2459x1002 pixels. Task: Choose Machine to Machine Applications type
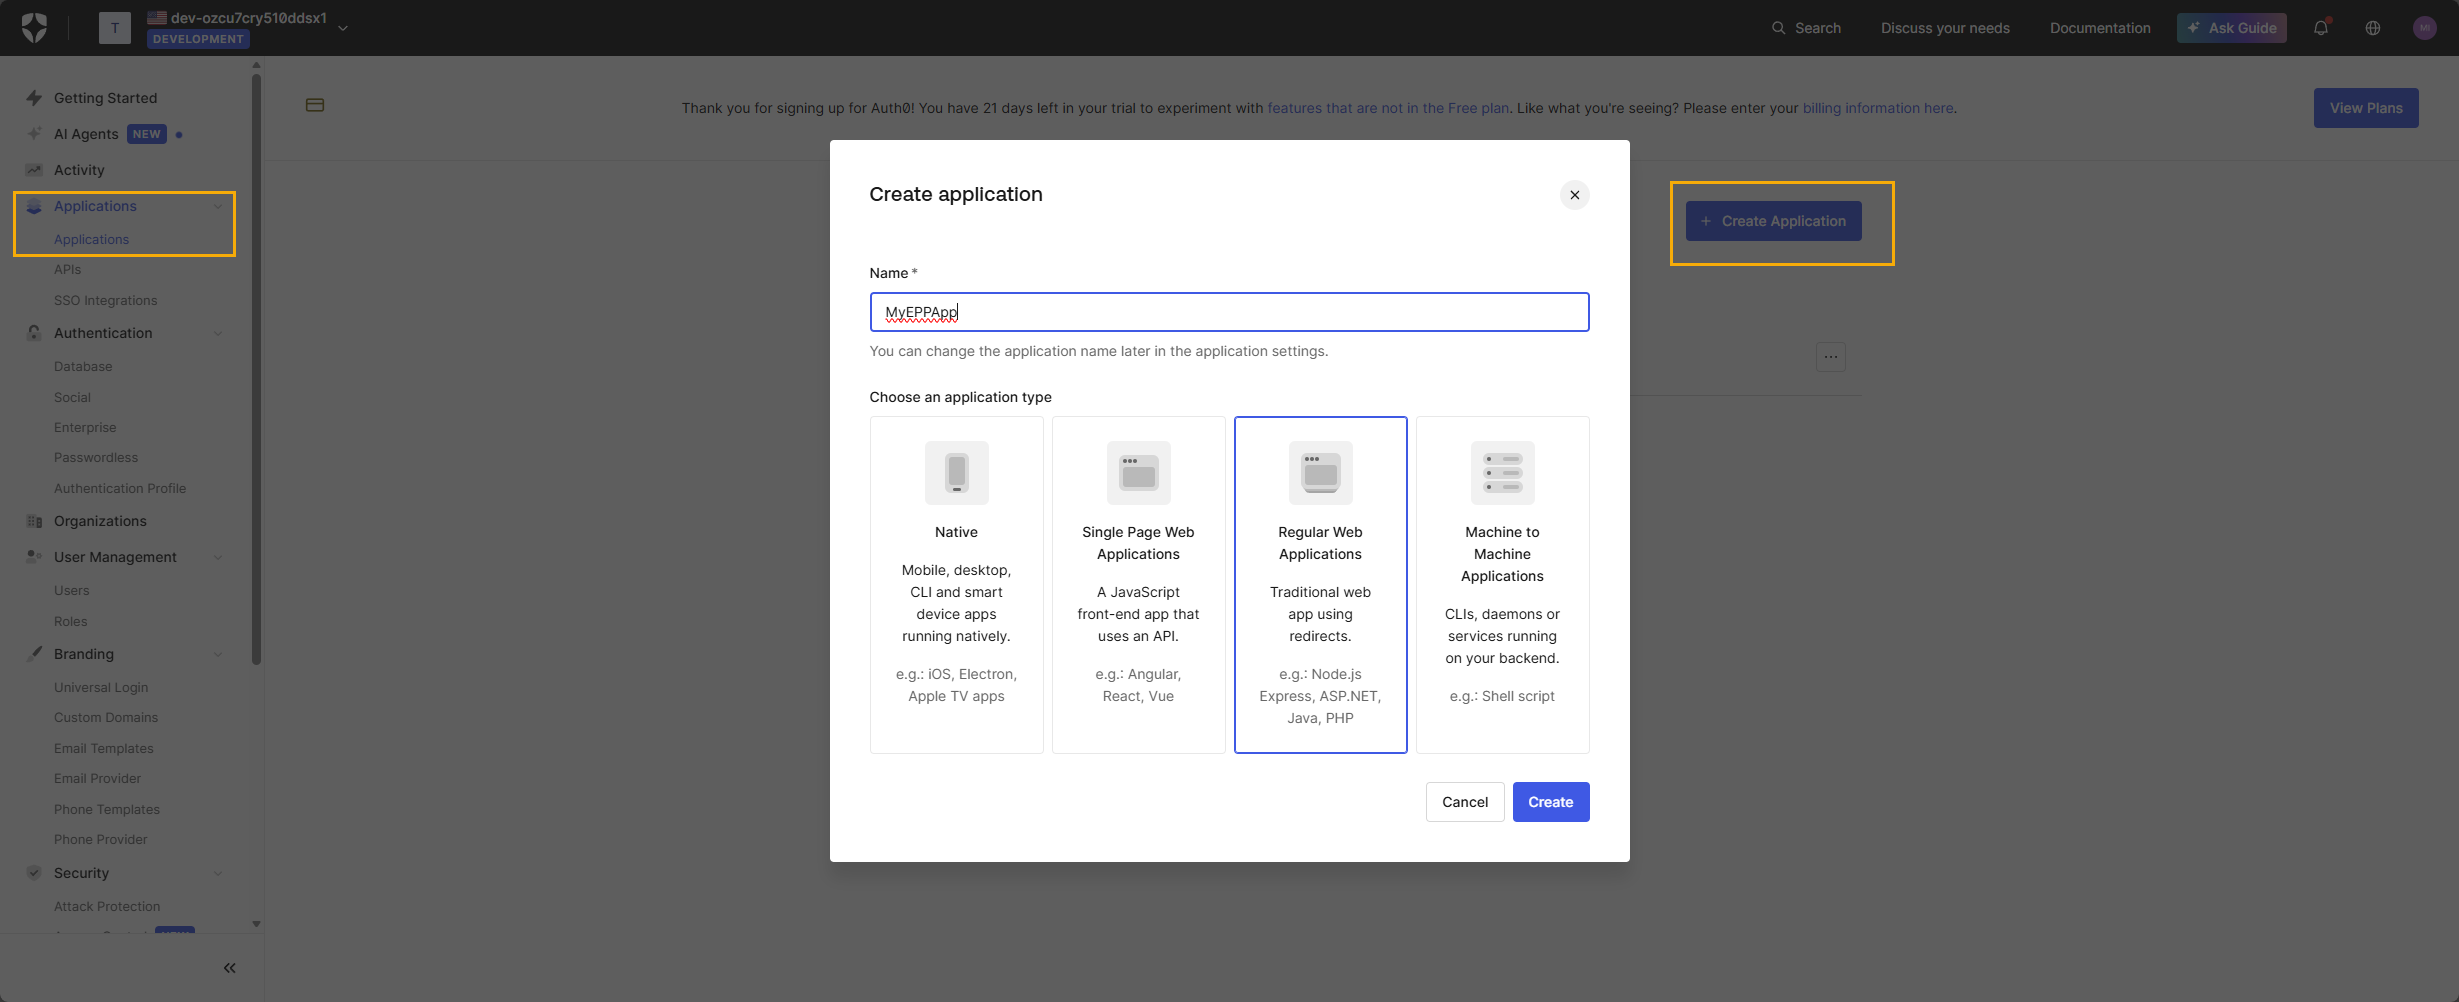tap(1502, 584)
